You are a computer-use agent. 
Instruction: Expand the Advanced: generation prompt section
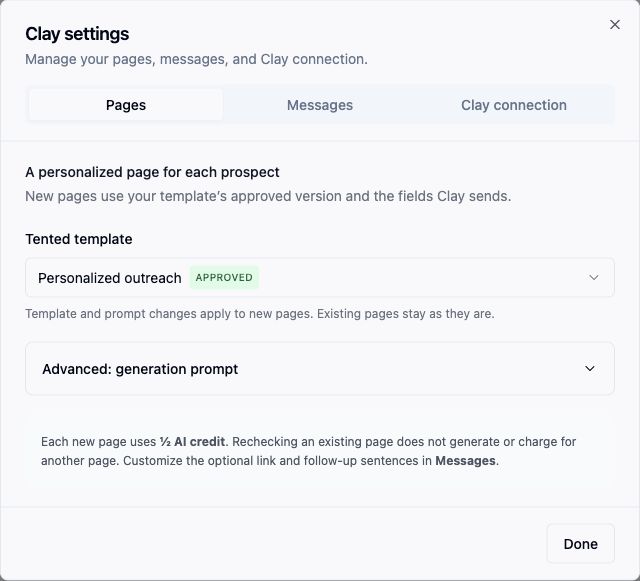pos(320,369)
